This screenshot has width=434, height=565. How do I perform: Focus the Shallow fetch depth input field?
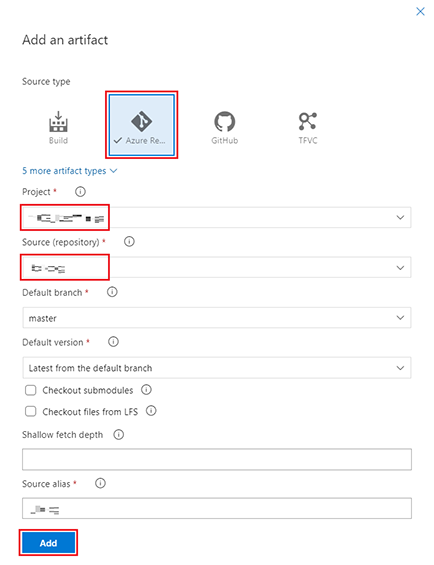[217, 459]
